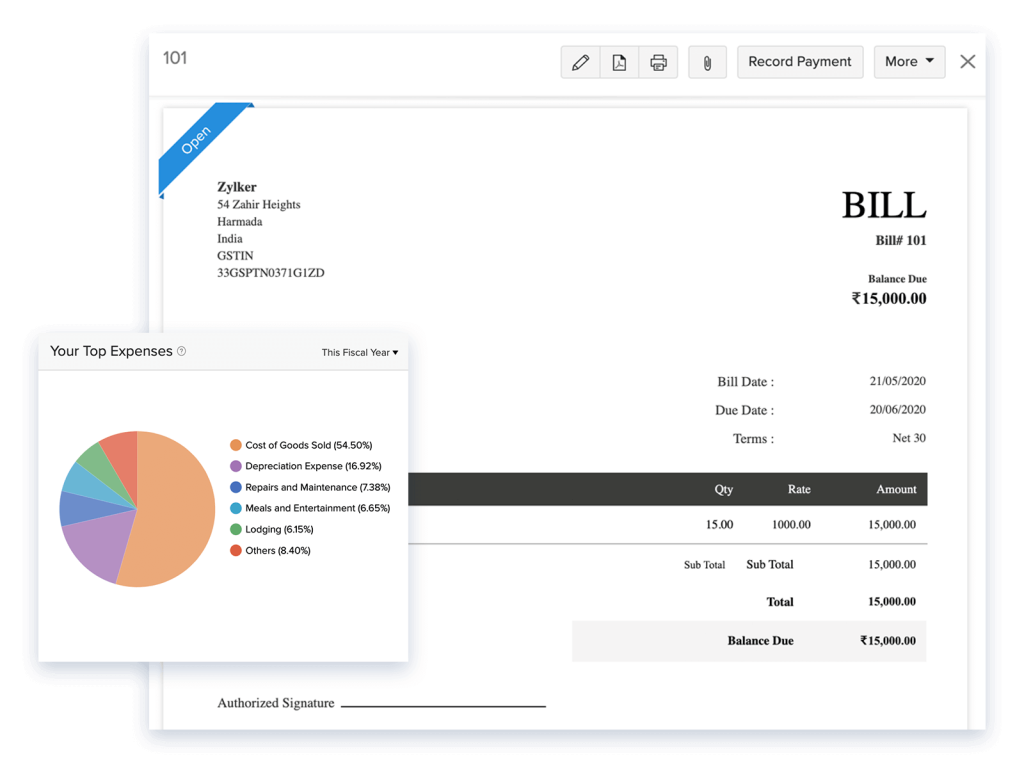
Task: Click the GSTIN number 33GSPTN0371G1ZD
Action: coord(270,273)
